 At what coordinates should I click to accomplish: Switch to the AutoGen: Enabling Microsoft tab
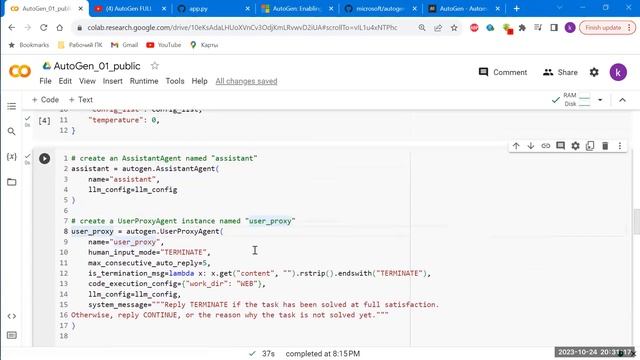click(296, 9)
